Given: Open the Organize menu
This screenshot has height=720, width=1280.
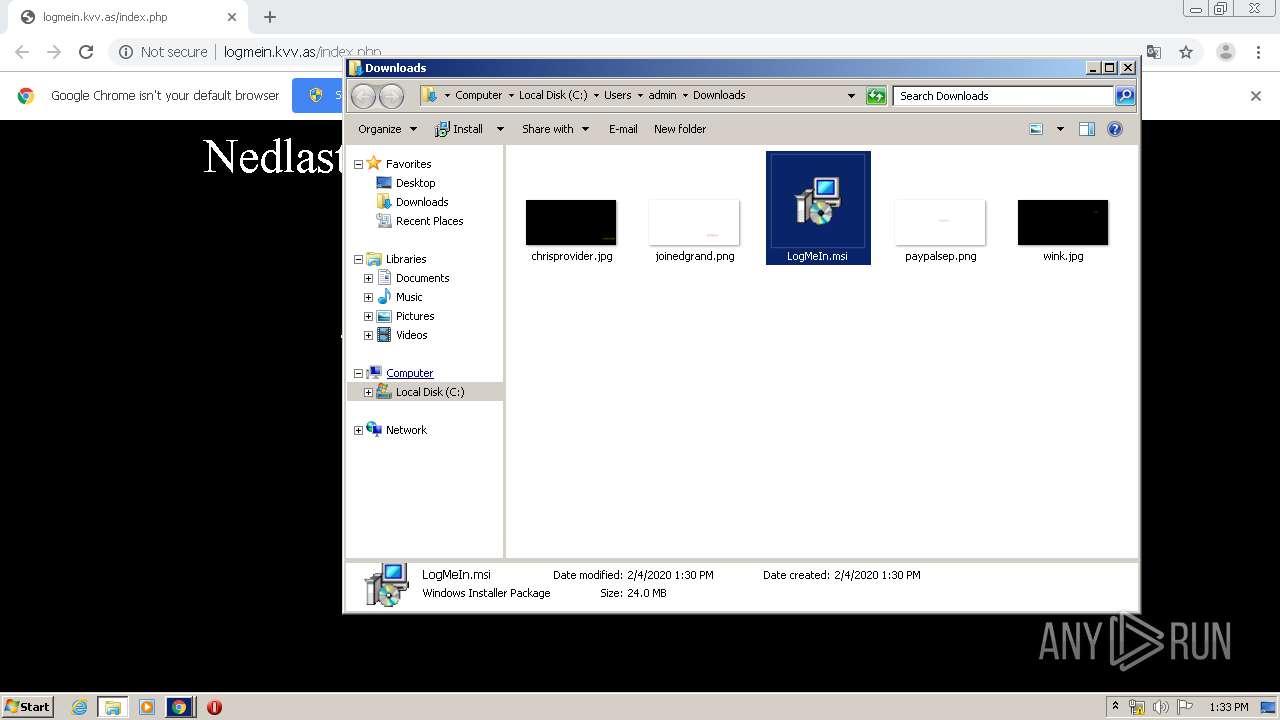Looking at the screenshot, I should [x=388, y=129].
